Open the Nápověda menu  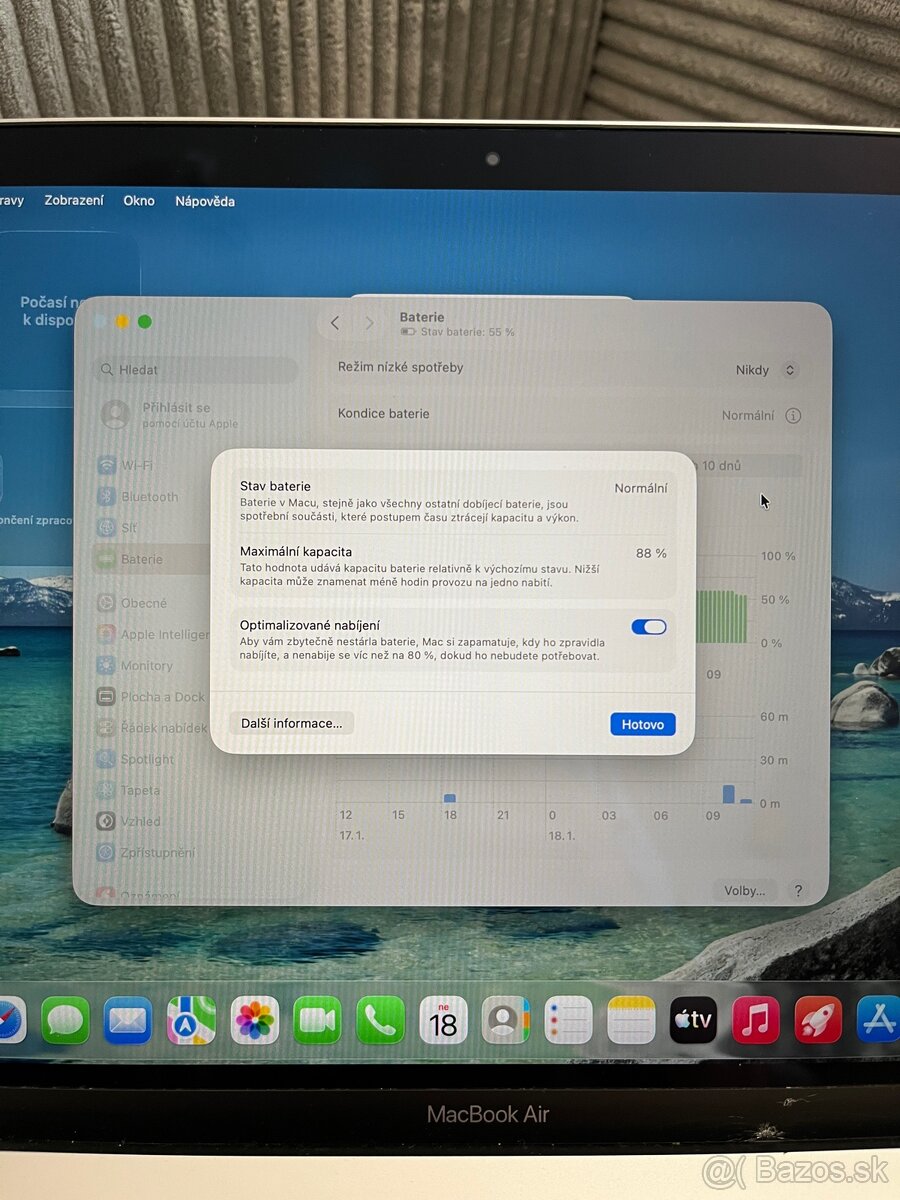[204, 201]
